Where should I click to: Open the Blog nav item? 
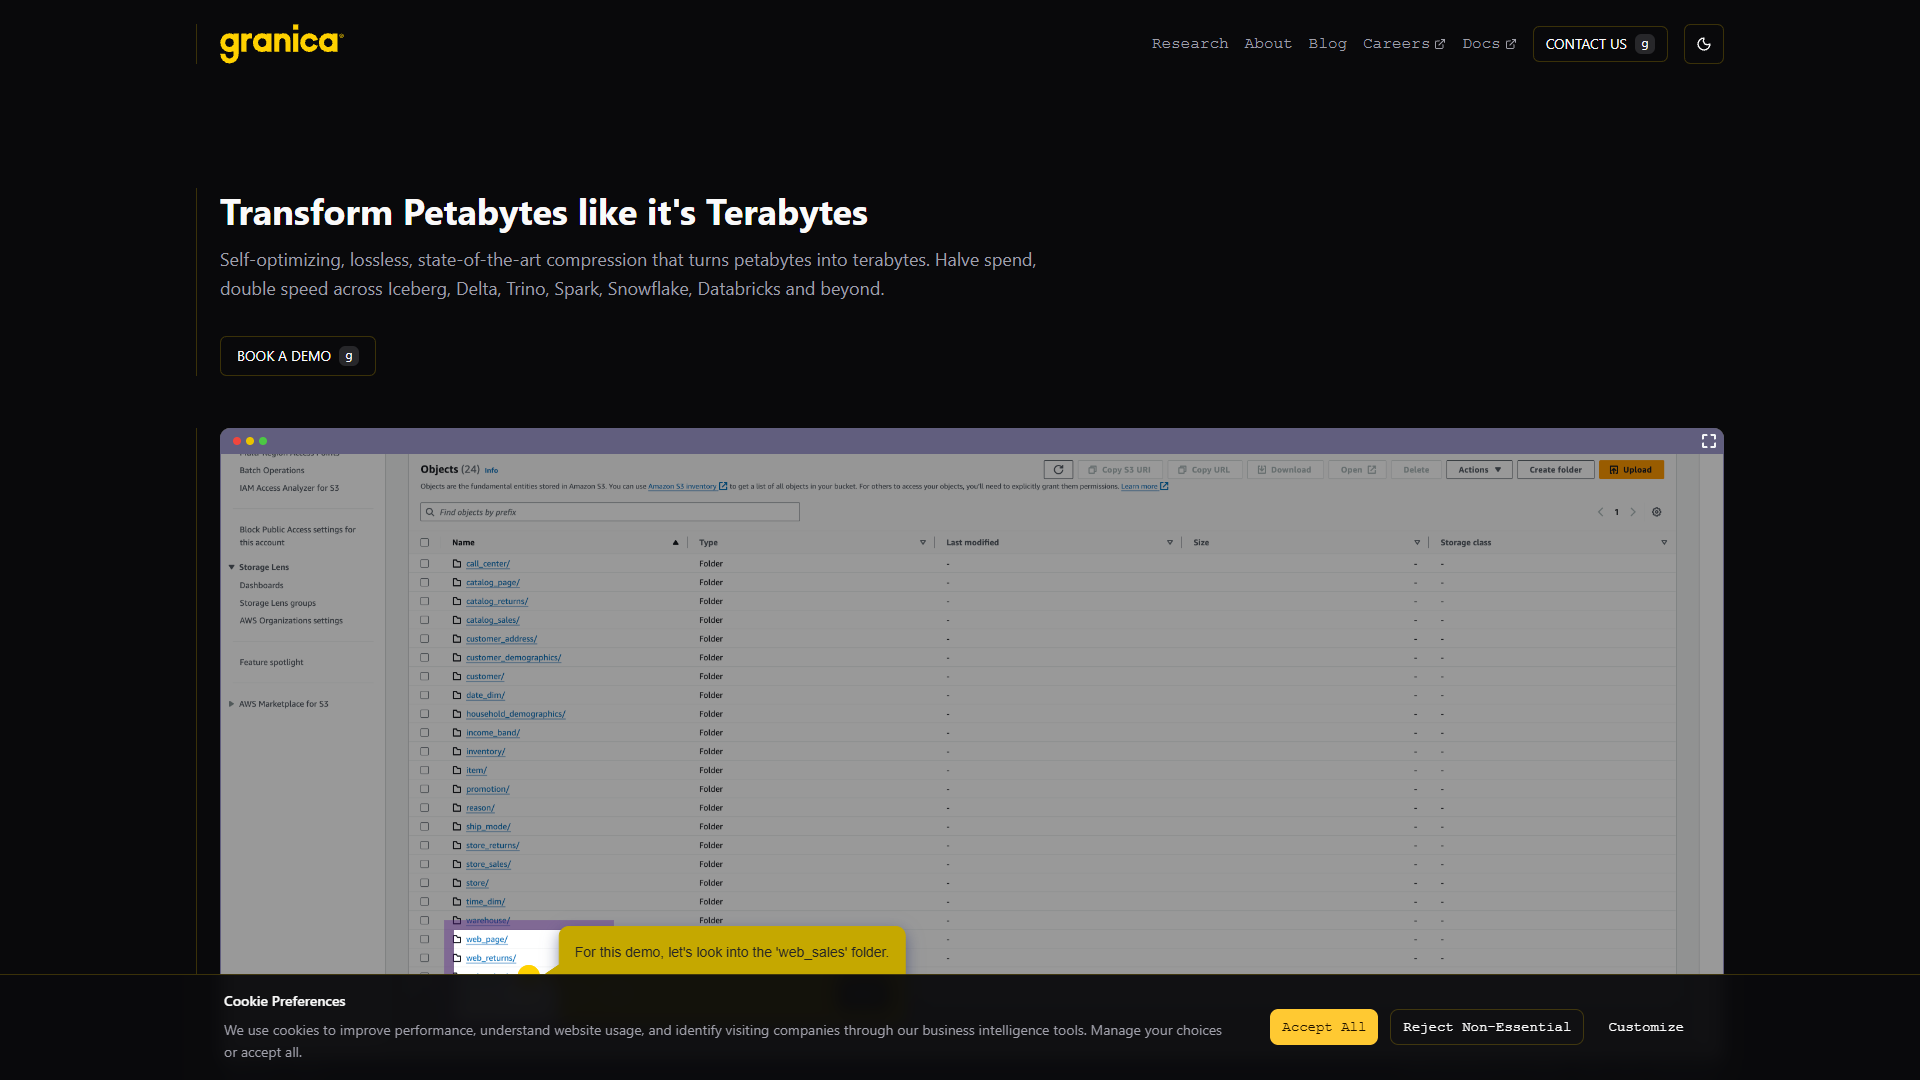click(1328, 44)
